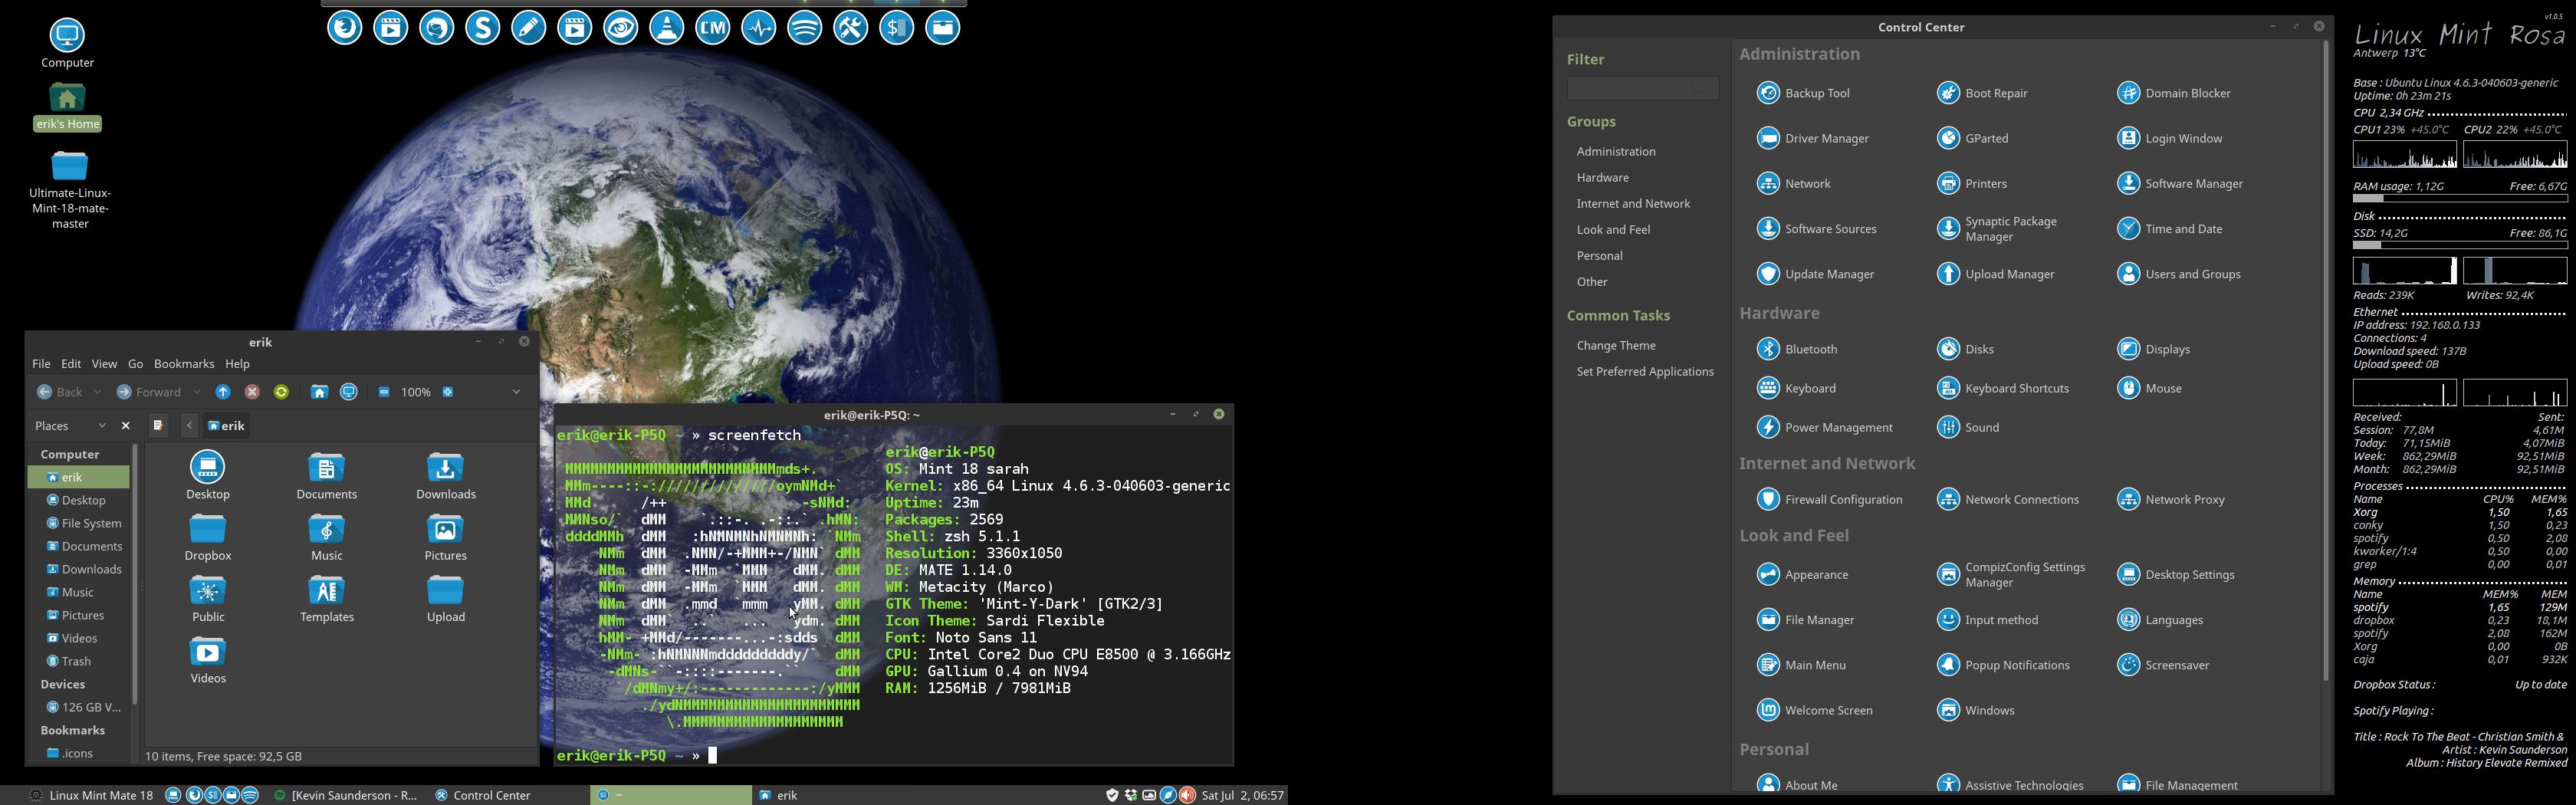Open system monitor pulse icon in dock

pos(759,28)
